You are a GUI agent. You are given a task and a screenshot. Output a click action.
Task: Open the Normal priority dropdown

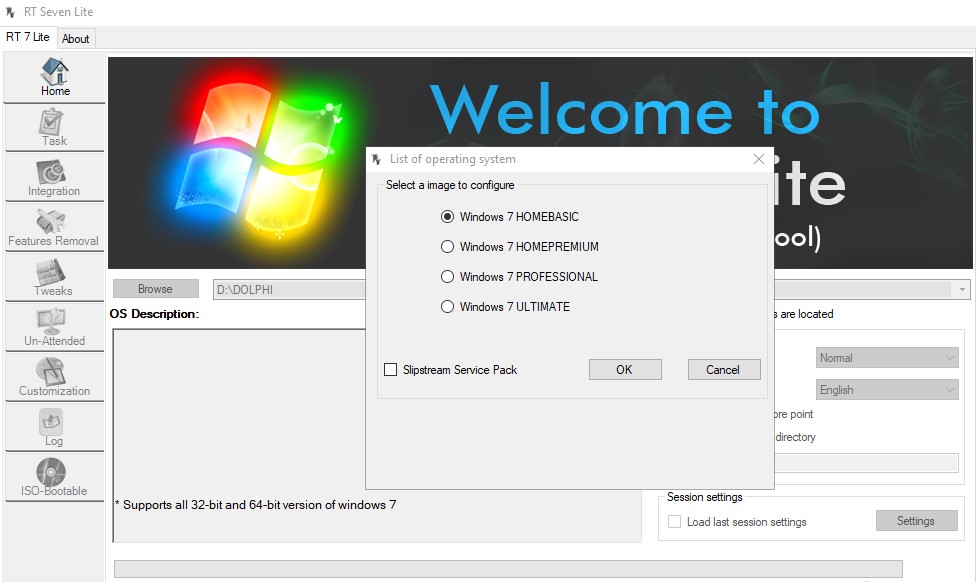click(x=887, y=358)
